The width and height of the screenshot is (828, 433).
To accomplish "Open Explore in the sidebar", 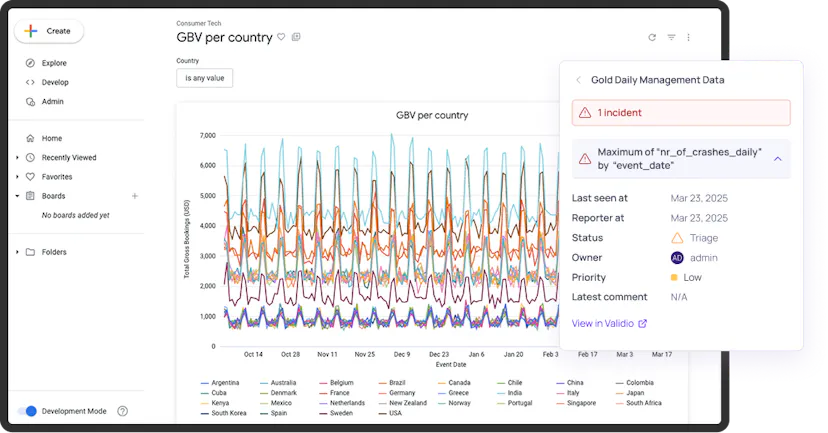I will point(54,63).
